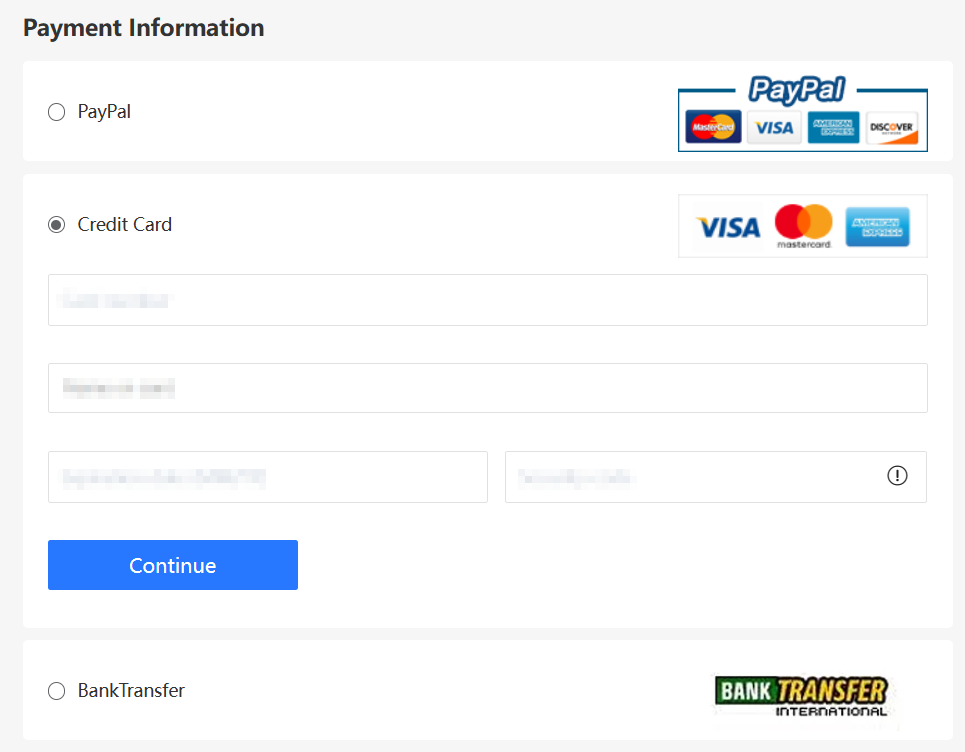This screenshot has width=965, height=752.
Task: Click the Visa logo beside Credit Card
Action: tap(728, 228)
